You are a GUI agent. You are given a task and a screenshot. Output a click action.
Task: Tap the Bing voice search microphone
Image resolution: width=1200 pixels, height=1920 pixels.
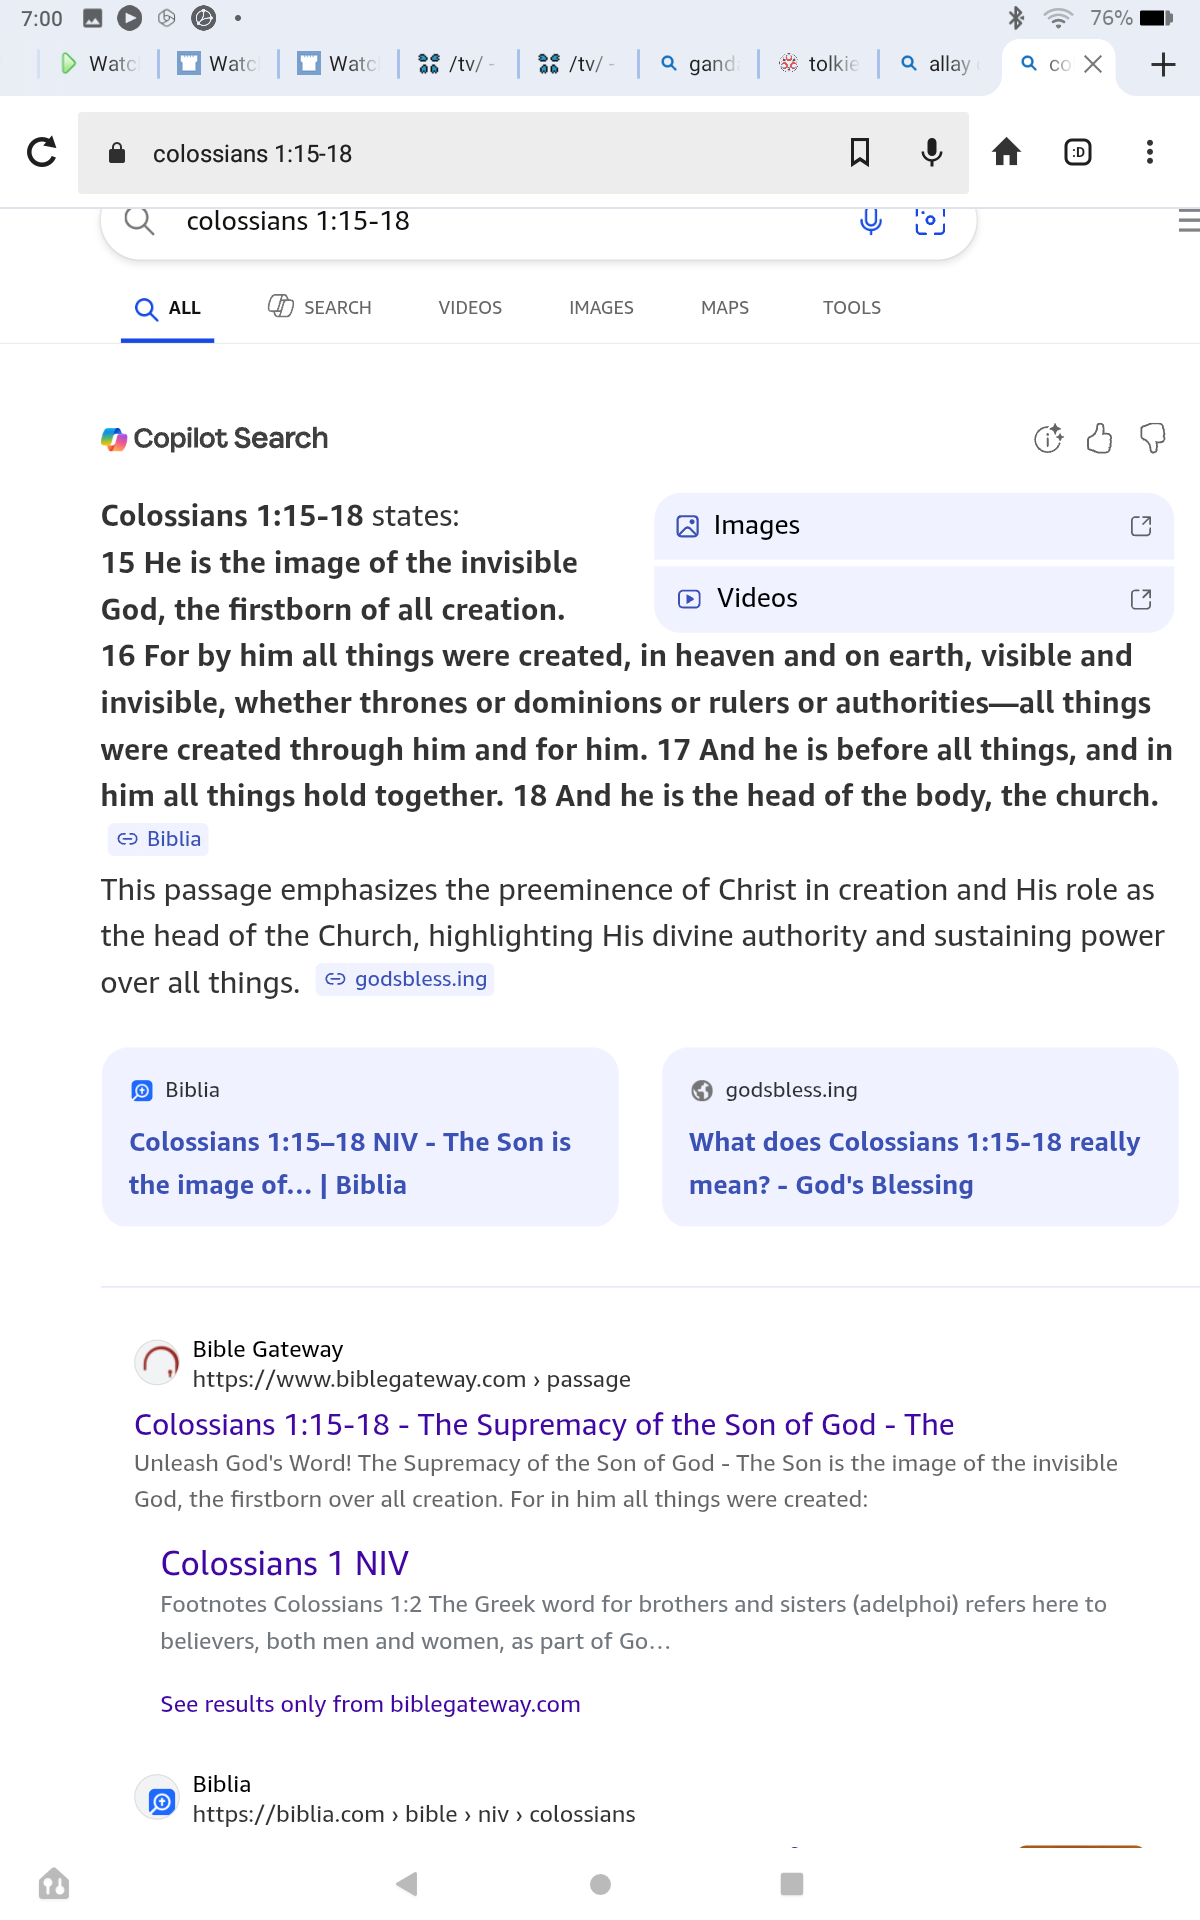tap(871, 221)
